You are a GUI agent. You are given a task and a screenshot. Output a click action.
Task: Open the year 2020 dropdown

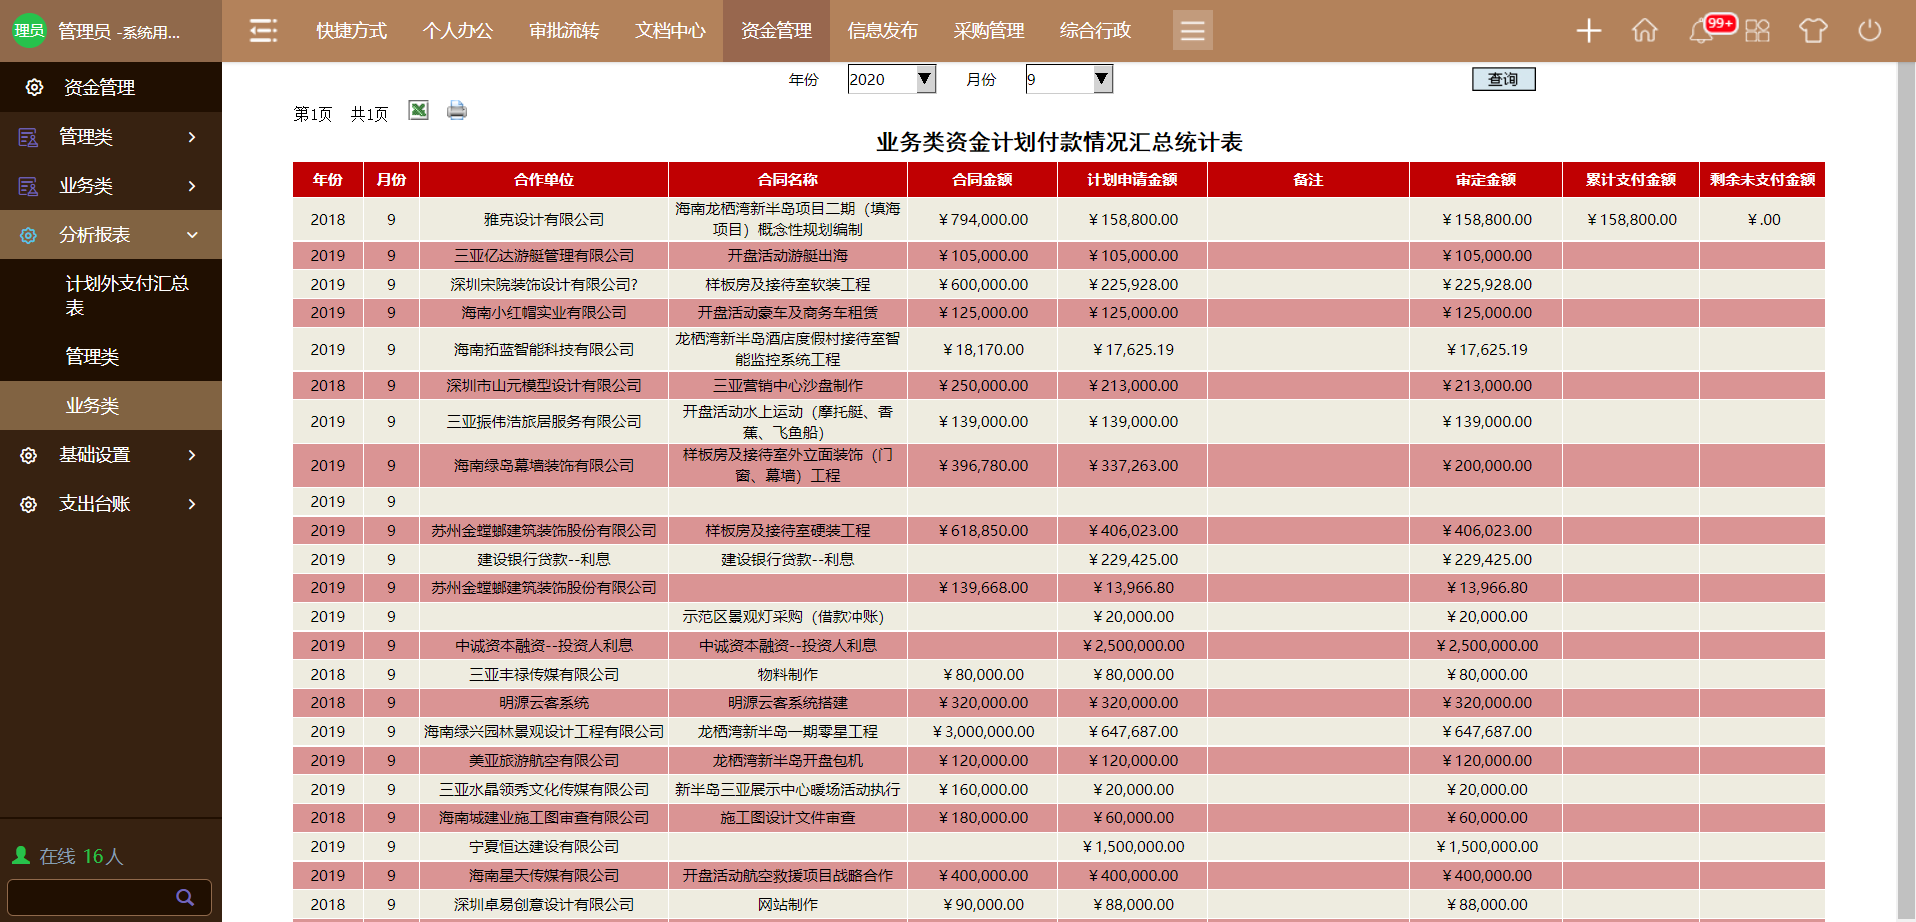(x=891, y=79)
